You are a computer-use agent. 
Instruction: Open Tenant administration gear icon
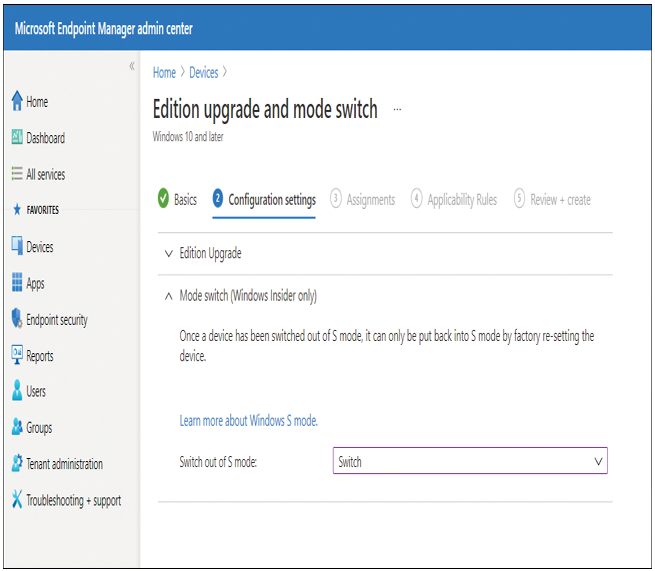(17, 463)
